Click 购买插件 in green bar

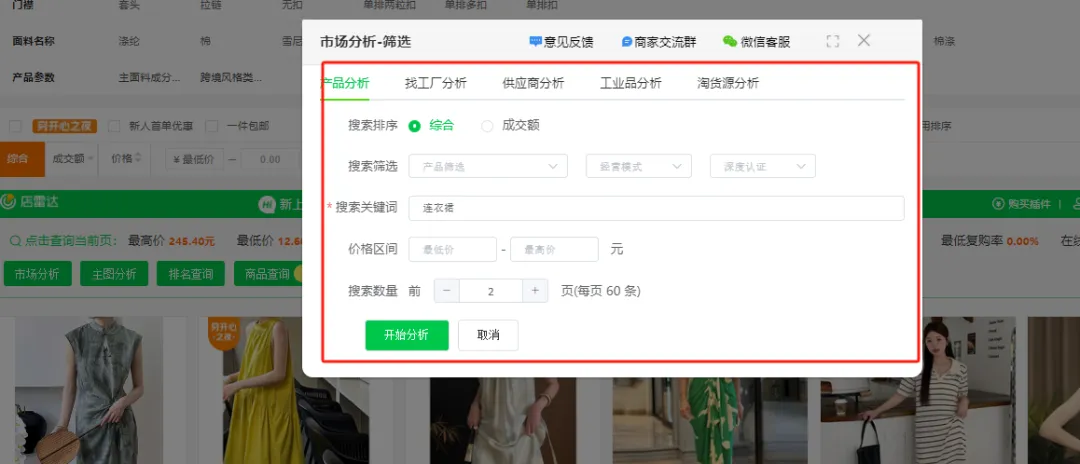click(x=1021, y=204)
